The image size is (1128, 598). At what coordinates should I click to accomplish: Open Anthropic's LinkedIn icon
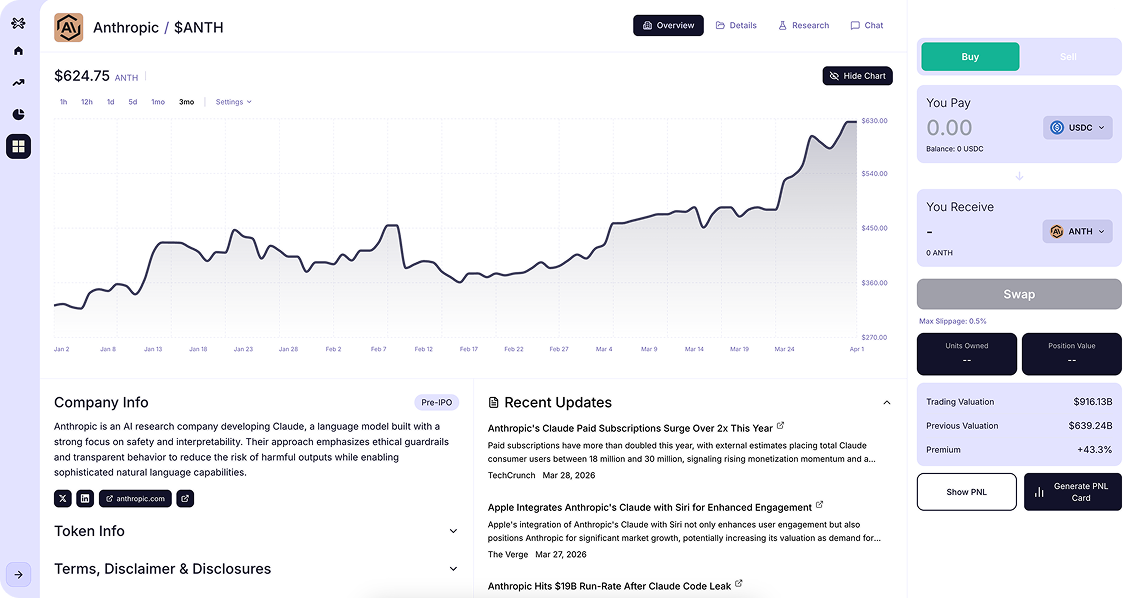pyautogui.click(x=85, y=498)
